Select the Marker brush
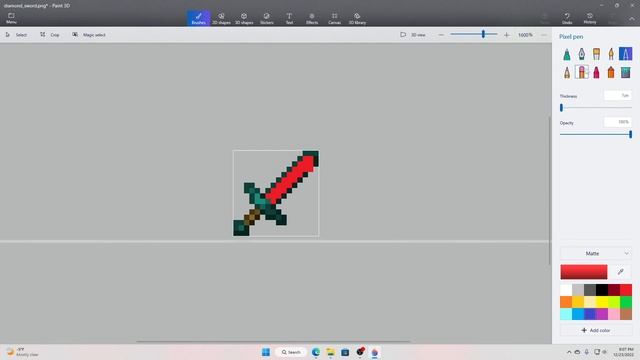Screen dimensions: 640x360 (x=567, y=54)
